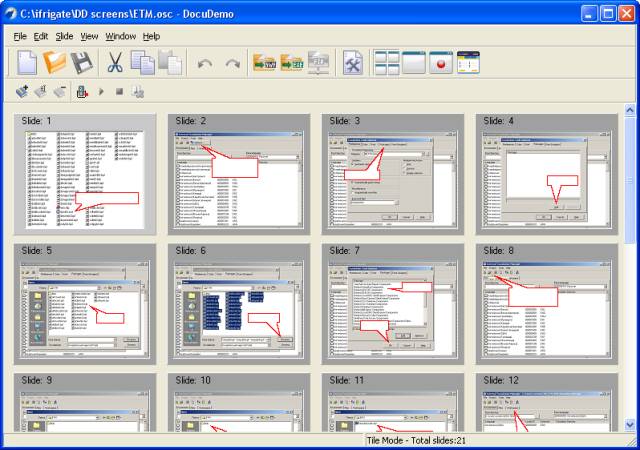Image resolution: width=640 pixels, height=450 pixels.
Task: Select the Slide 2 thumbnail
Action: (x=239, y=174)
